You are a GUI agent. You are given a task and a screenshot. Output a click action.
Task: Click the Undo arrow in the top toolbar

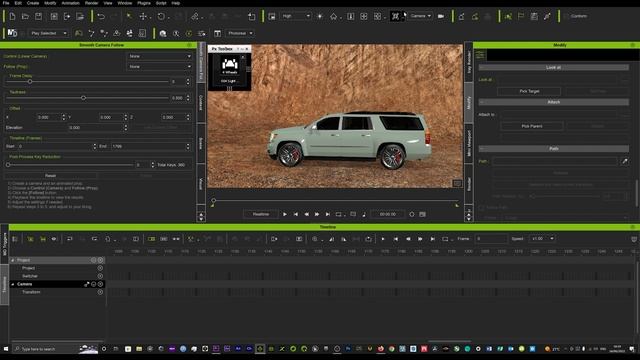click(x=101, y=16)
